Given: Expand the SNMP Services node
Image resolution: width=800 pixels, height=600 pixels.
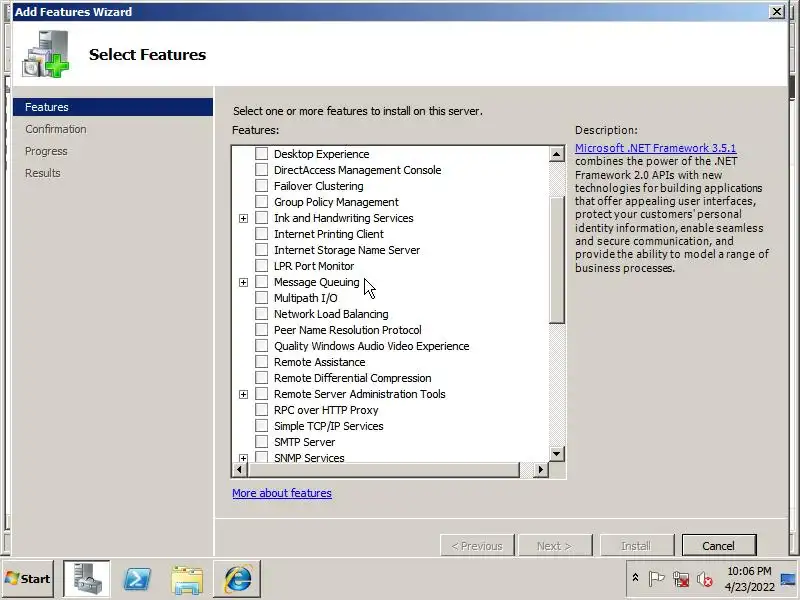Looking at the screenshot, I should tap(243, 458).
